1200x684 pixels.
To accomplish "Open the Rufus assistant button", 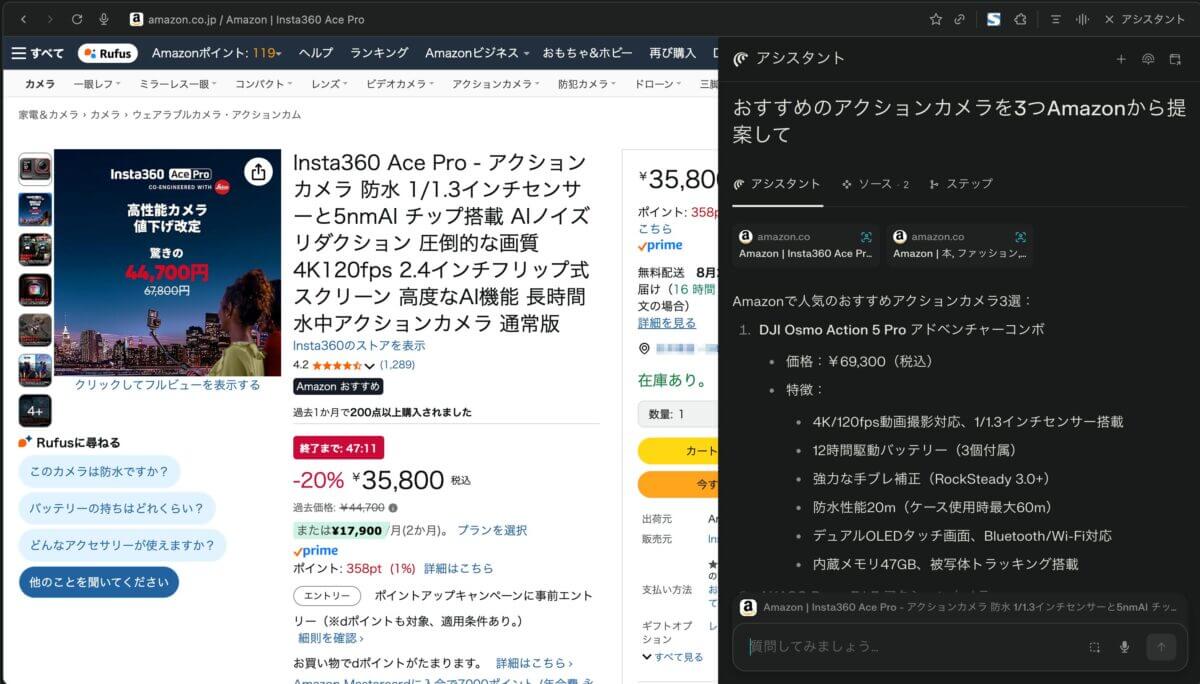I will pos(108,53).
